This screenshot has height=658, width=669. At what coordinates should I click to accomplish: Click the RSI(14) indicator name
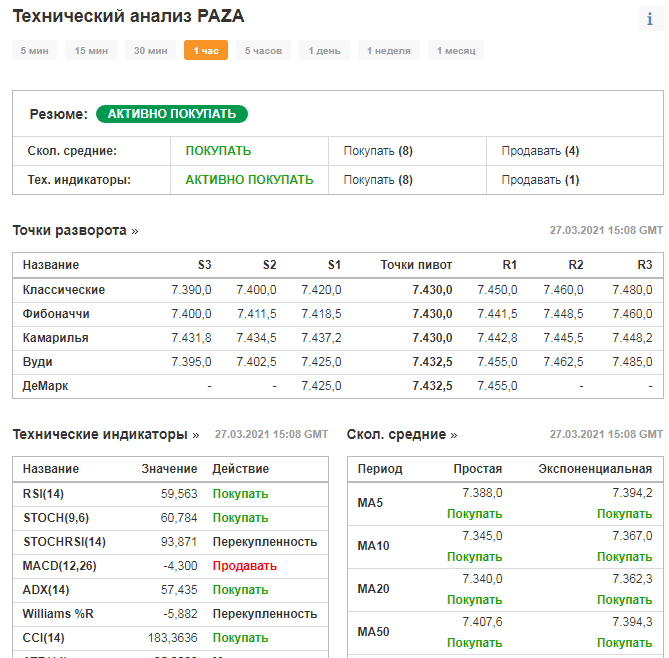[x=42, y=493]
